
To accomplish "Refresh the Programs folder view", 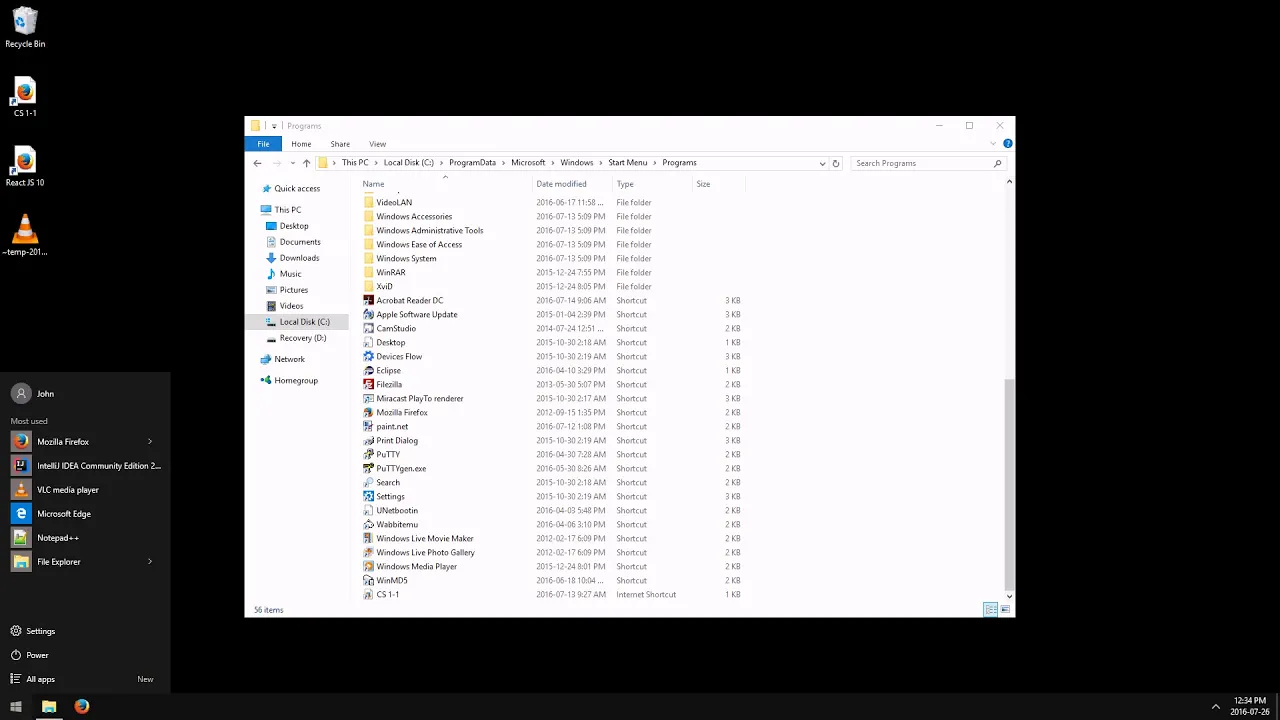I will (836, 163).
